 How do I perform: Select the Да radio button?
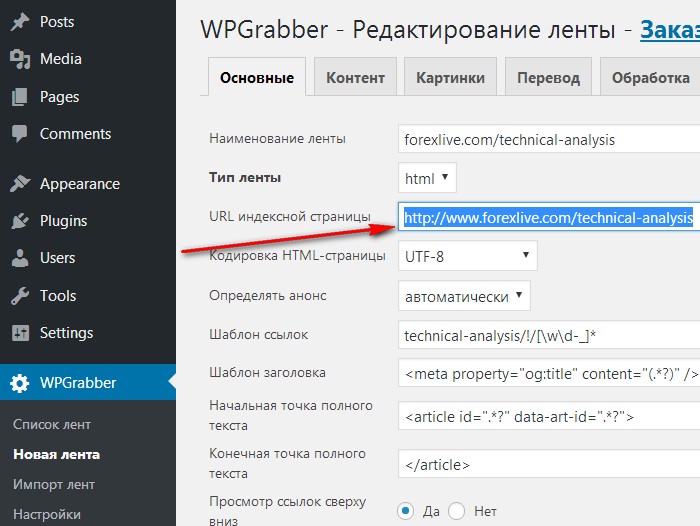point(405,510)
